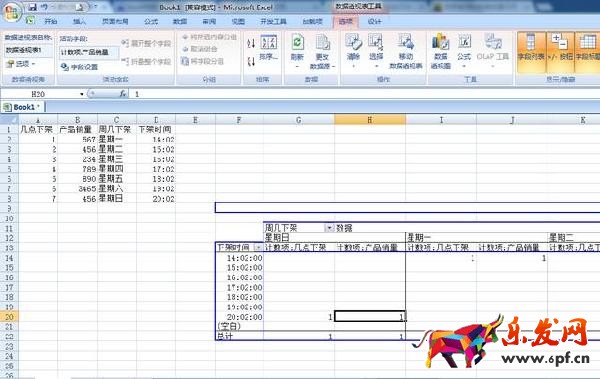Click the Sort (排序) dialog icon
The image size is (600, 379).
269,48
